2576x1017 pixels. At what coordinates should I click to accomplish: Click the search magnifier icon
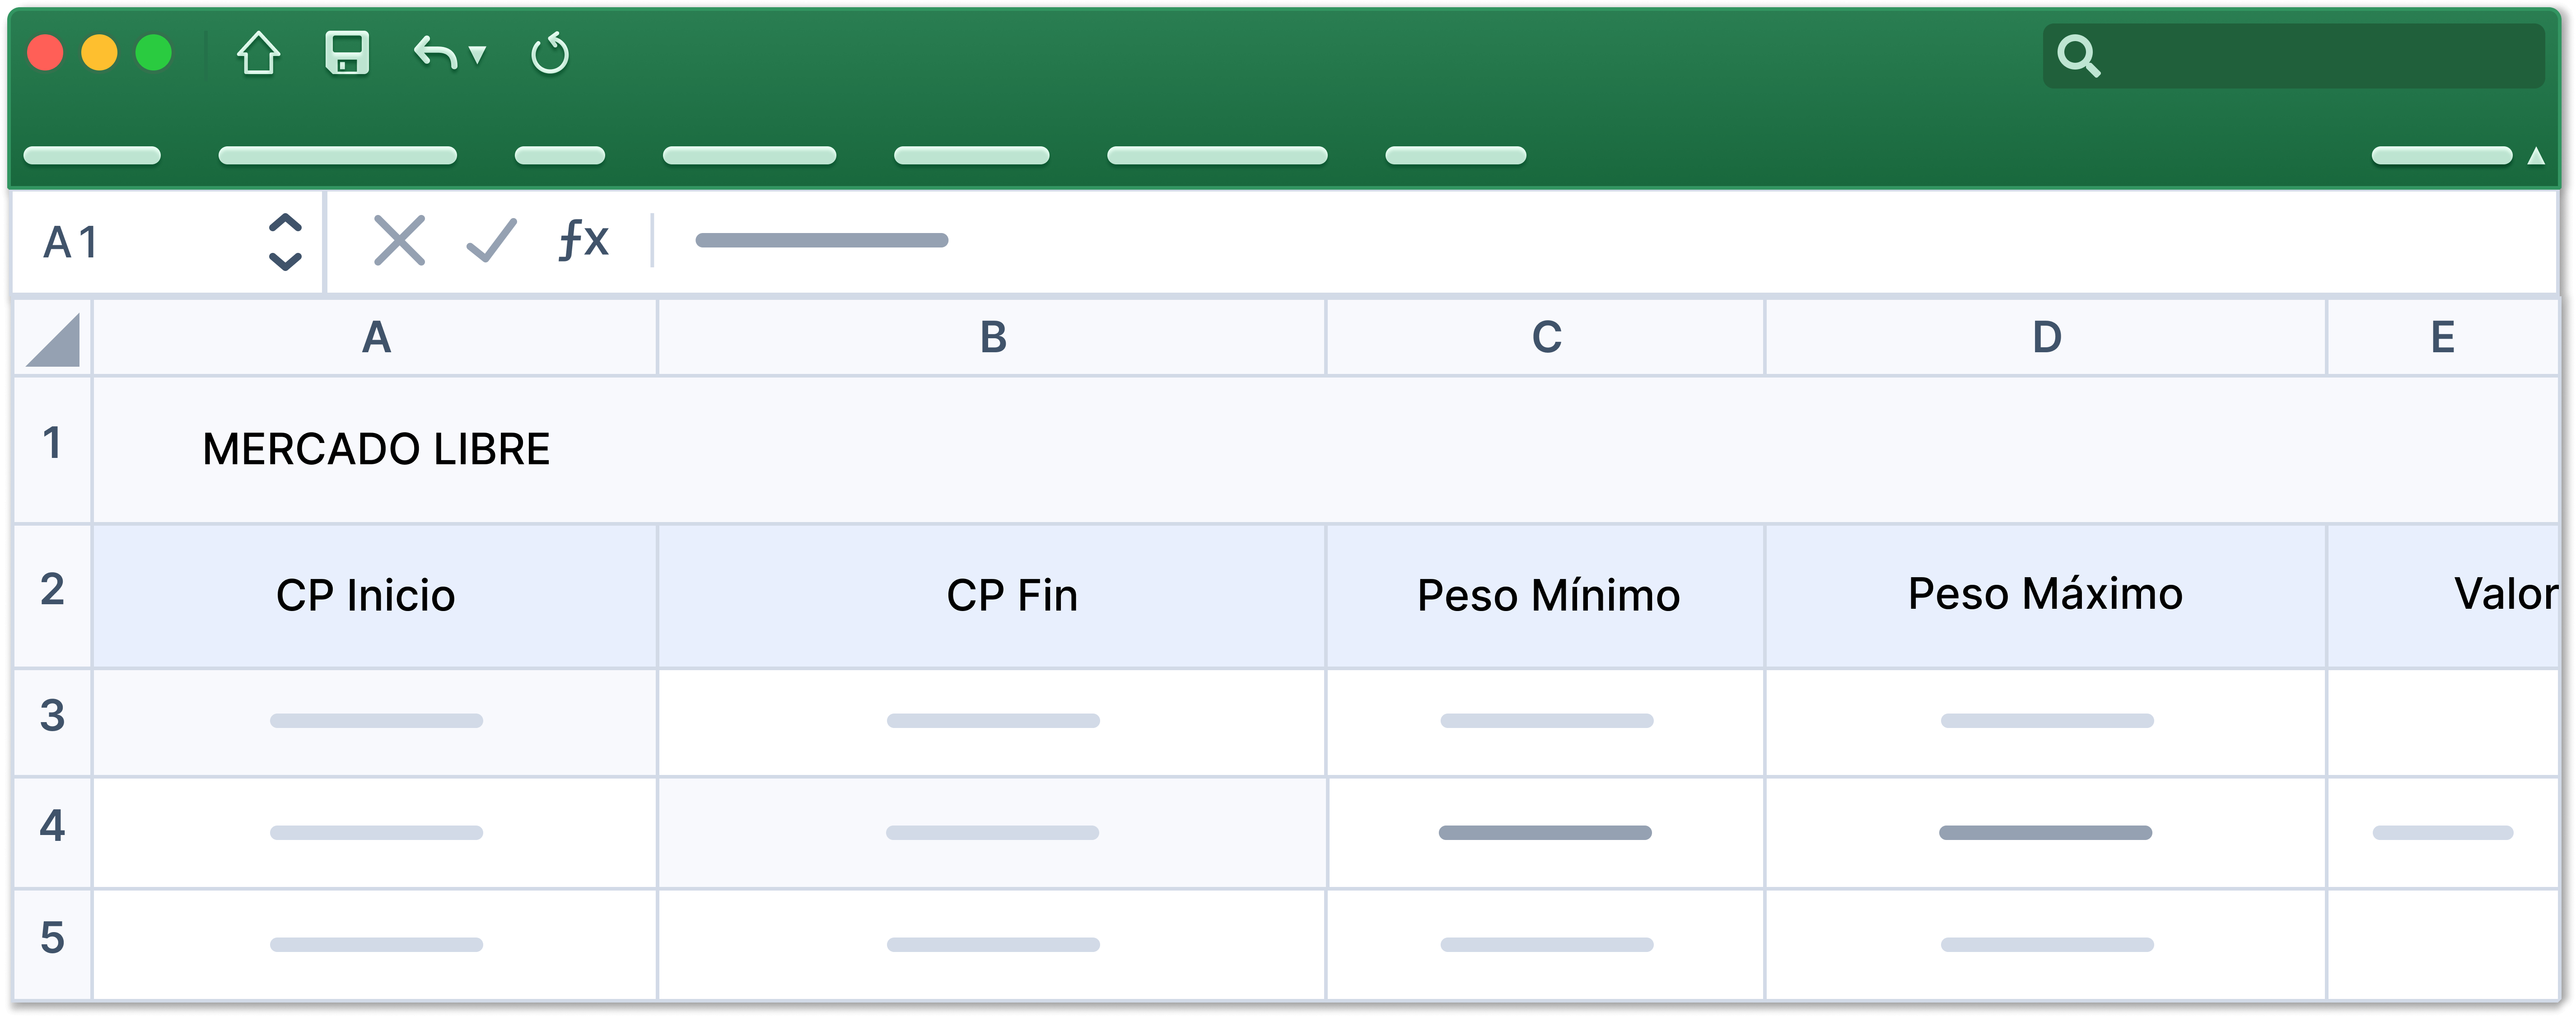(2078, 56)
